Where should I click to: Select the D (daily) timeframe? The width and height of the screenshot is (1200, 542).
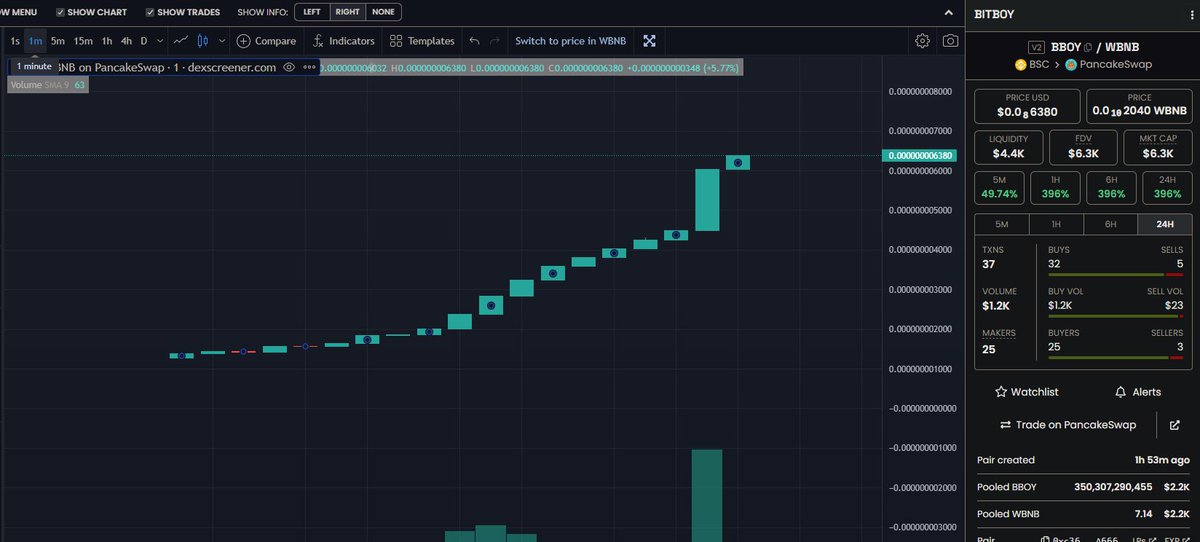[x=144, y=41]
